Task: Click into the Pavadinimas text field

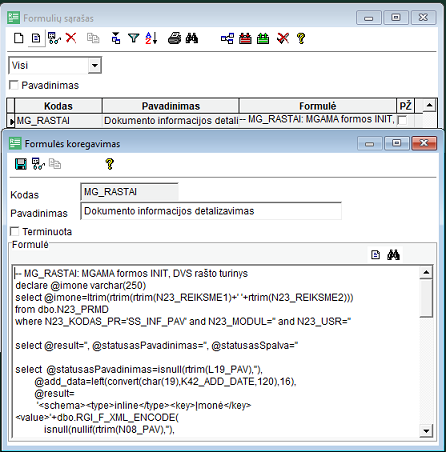Action: coord(211,211)
